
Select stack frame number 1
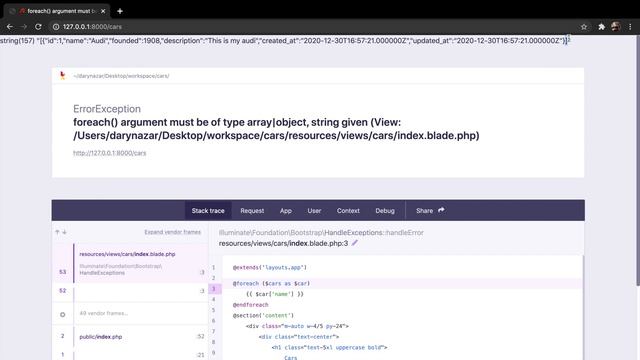(x=130, y=354)
